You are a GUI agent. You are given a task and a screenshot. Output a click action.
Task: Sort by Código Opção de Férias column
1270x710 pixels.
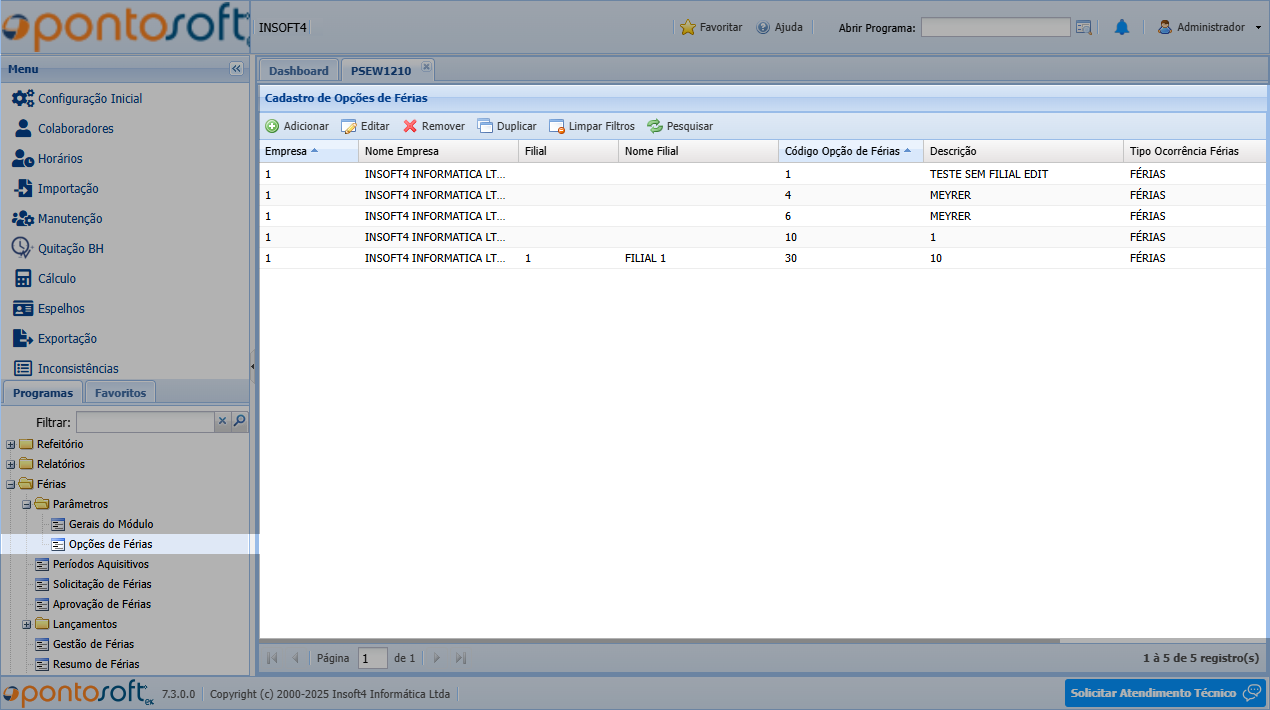(x=842, y=151)
